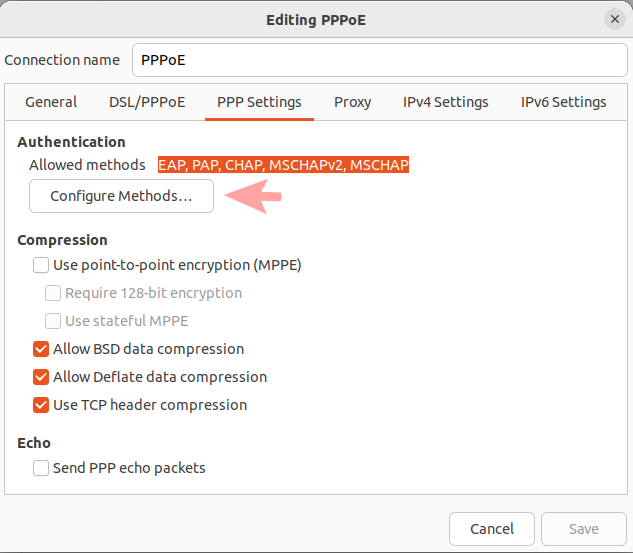Open the IPv4 Settings tab

[446, 102]
